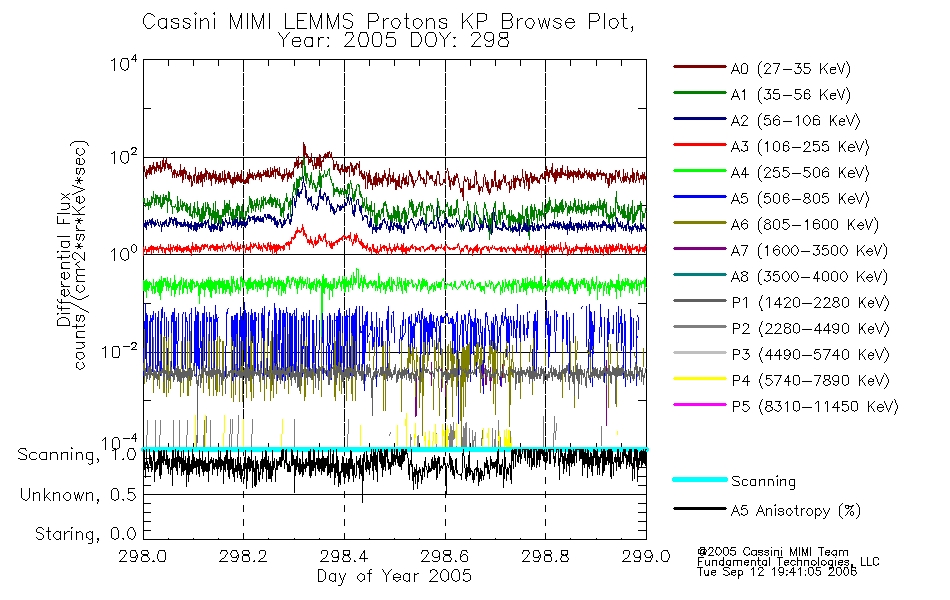Click the A4 (255-506 KeV) legend label
The width and height of the screenshot is (950, 600).
(799, 173)
